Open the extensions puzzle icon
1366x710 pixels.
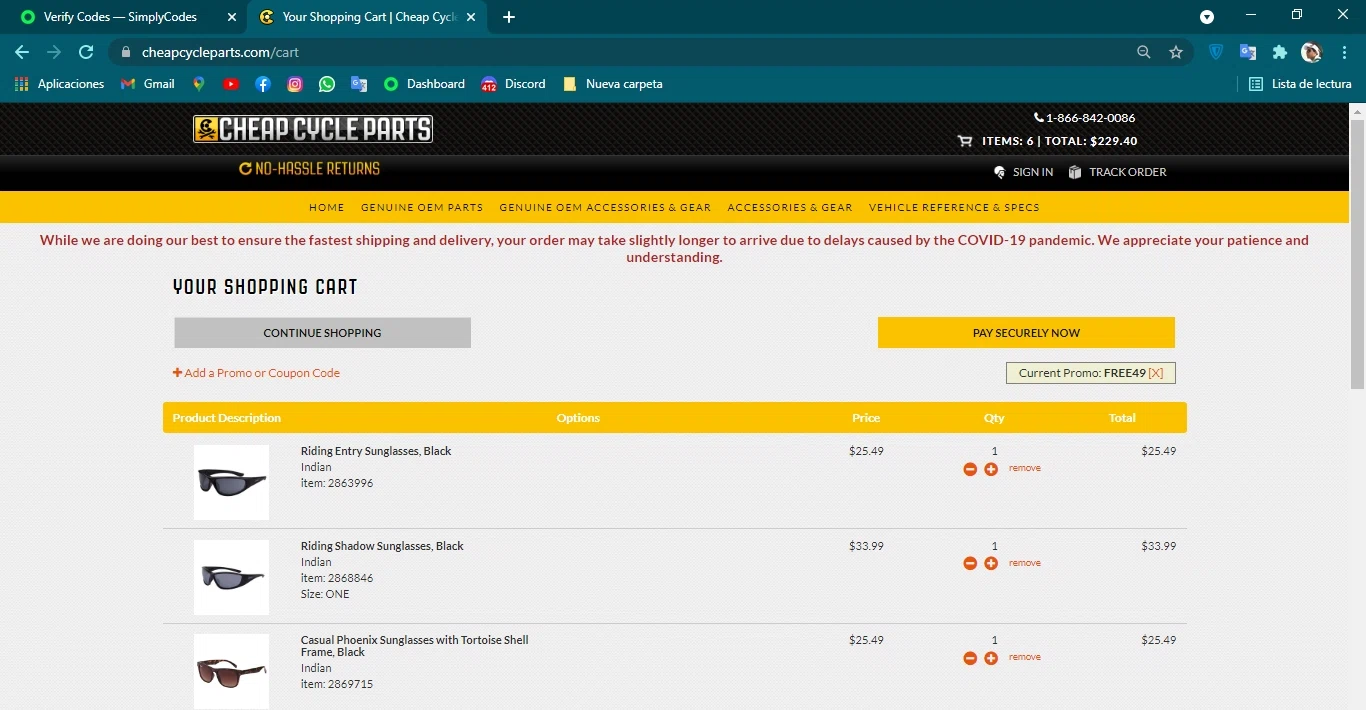(x=1280, y=52)
